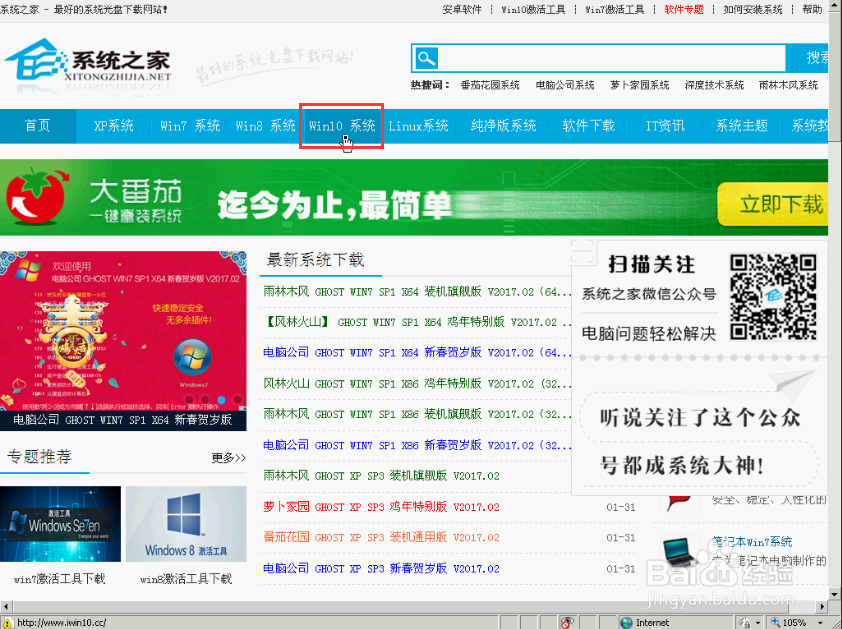
Task: Go to the 首页 navigation tab
Action: coord(38,126)
